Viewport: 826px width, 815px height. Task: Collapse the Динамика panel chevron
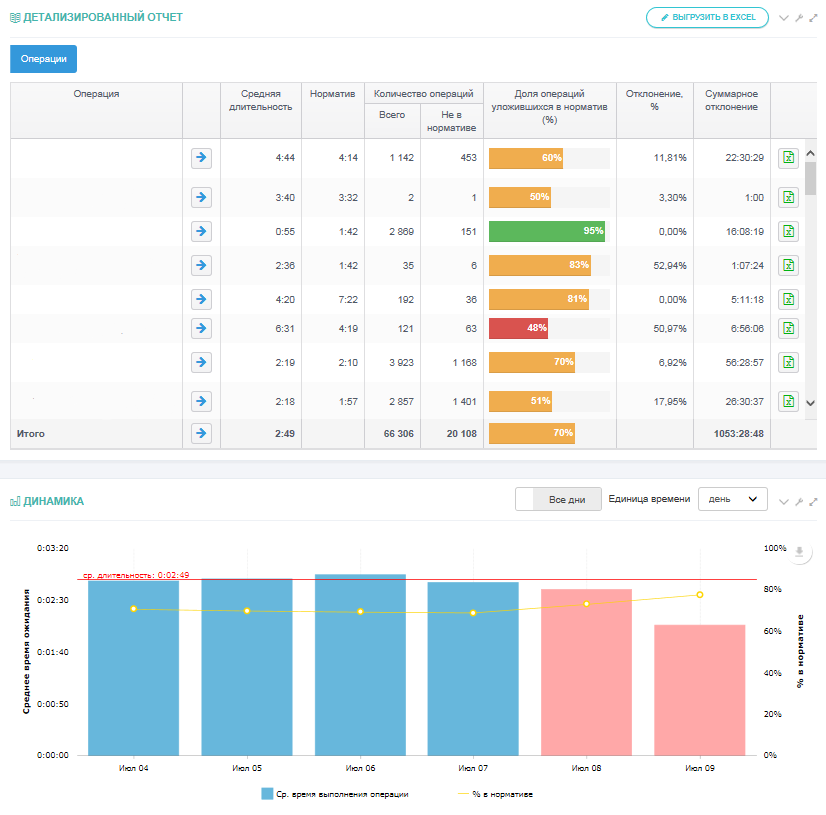[783, 501]
